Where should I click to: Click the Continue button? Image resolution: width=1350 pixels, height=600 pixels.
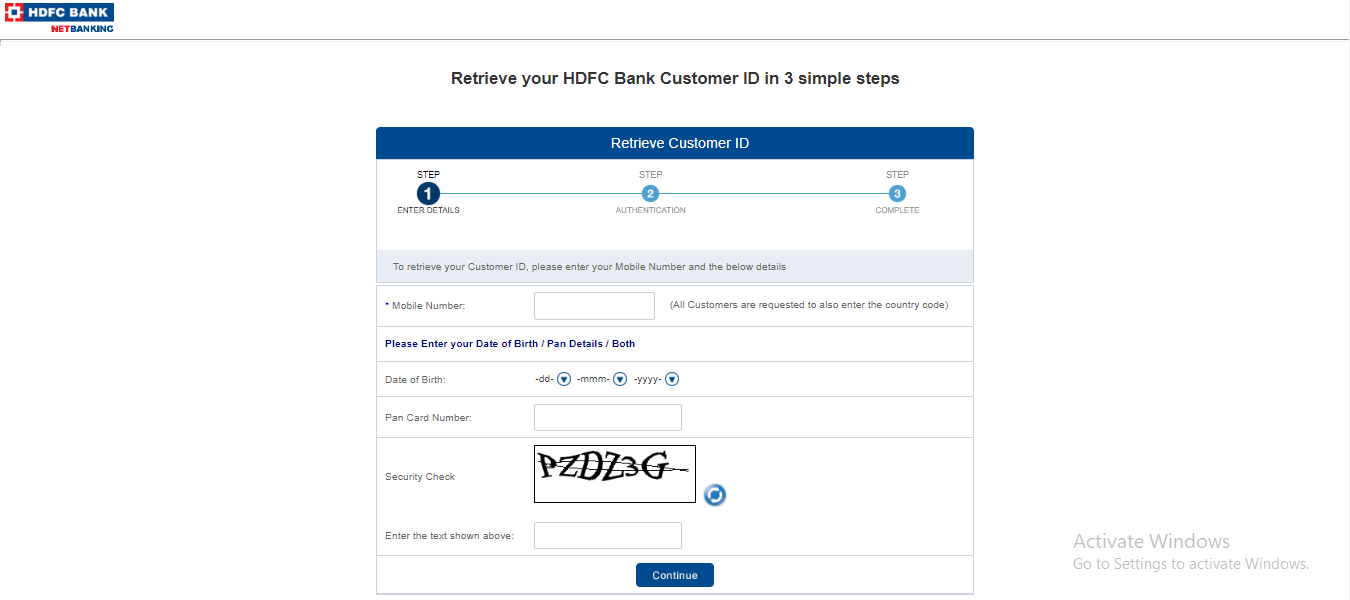pyautogui.click(x=674, y=574)
